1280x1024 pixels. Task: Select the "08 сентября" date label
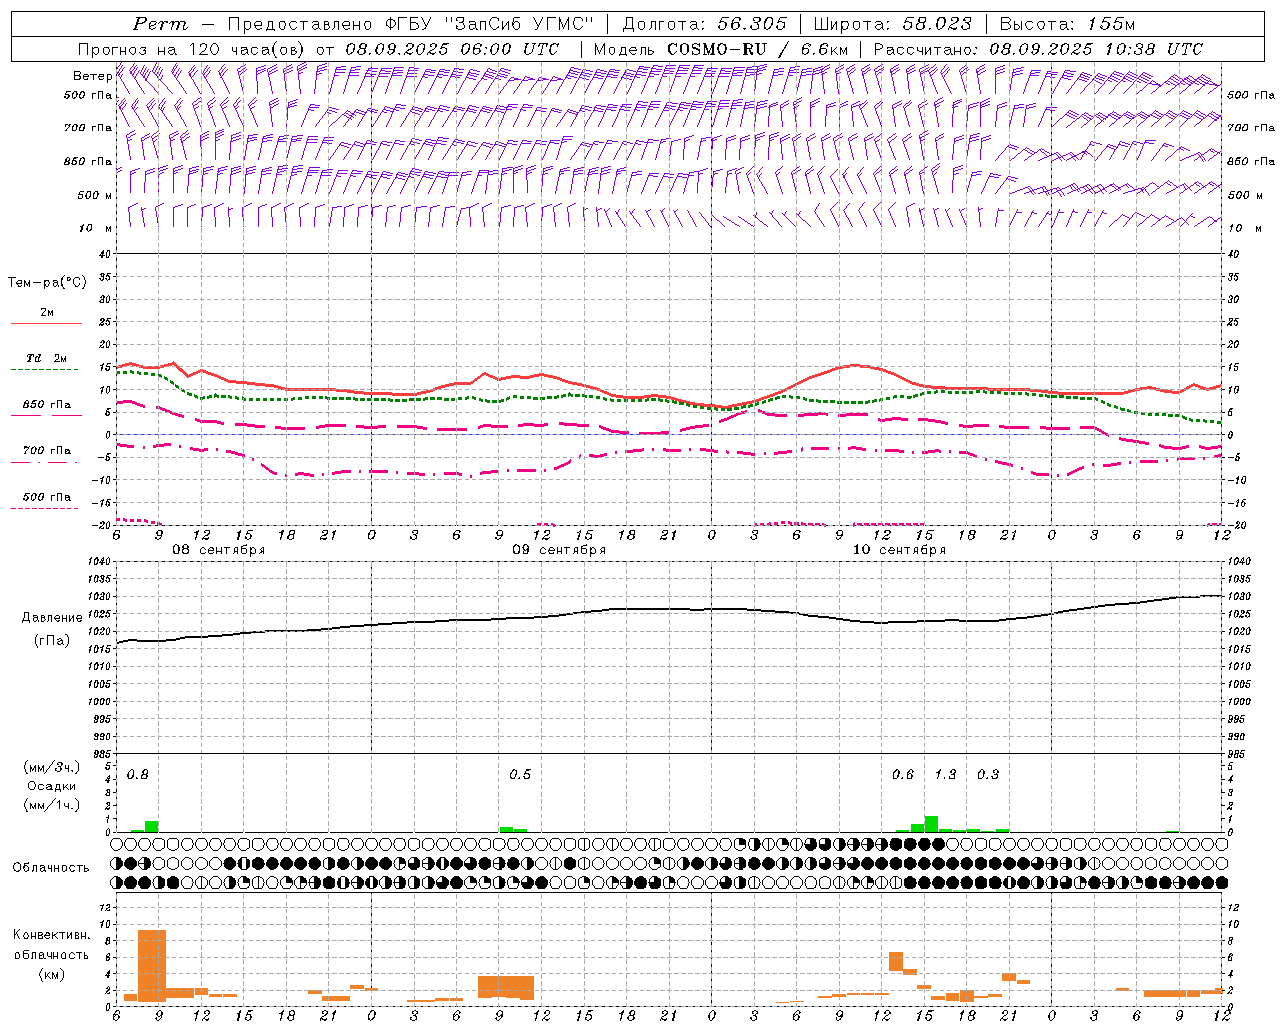click(219, 550)
